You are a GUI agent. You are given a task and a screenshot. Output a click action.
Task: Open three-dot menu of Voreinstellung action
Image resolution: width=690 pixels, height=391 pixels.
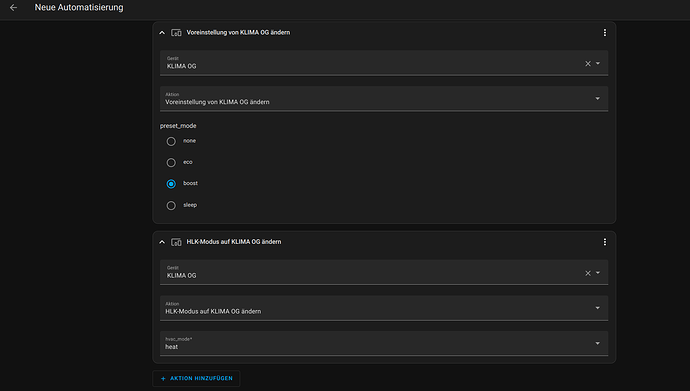[x=605, y=33]
